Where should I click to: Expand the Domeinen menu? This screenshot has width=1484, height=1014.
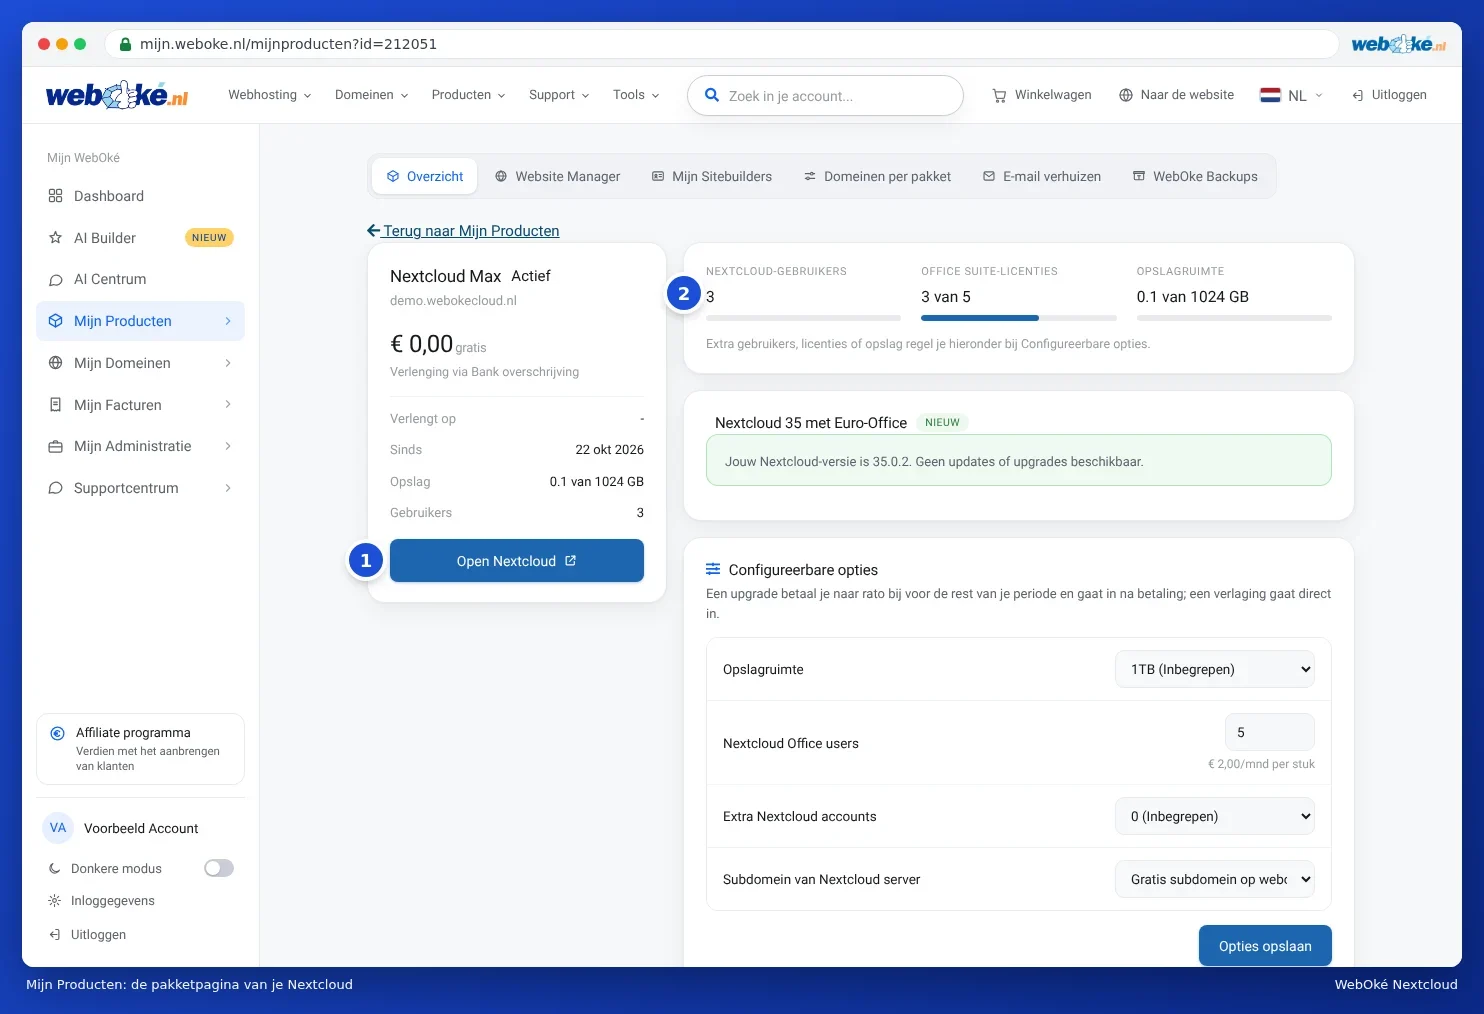(x=372, y=95)
